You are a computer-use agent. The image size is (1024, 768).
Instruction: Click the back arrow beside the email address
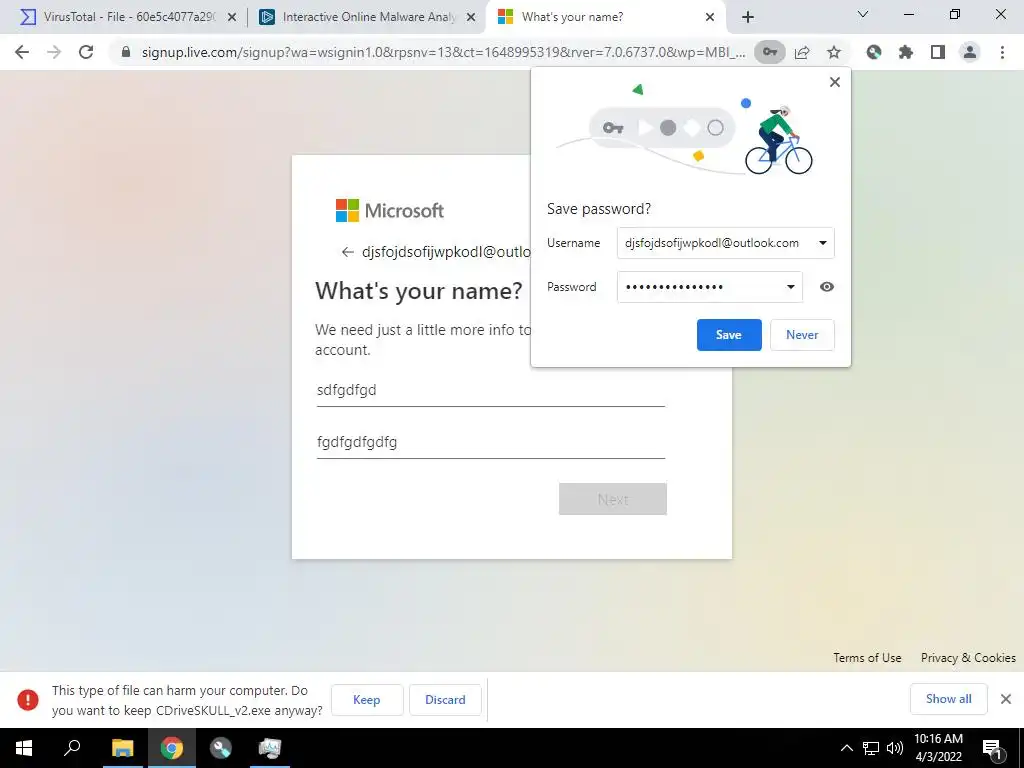pos(347,252)
